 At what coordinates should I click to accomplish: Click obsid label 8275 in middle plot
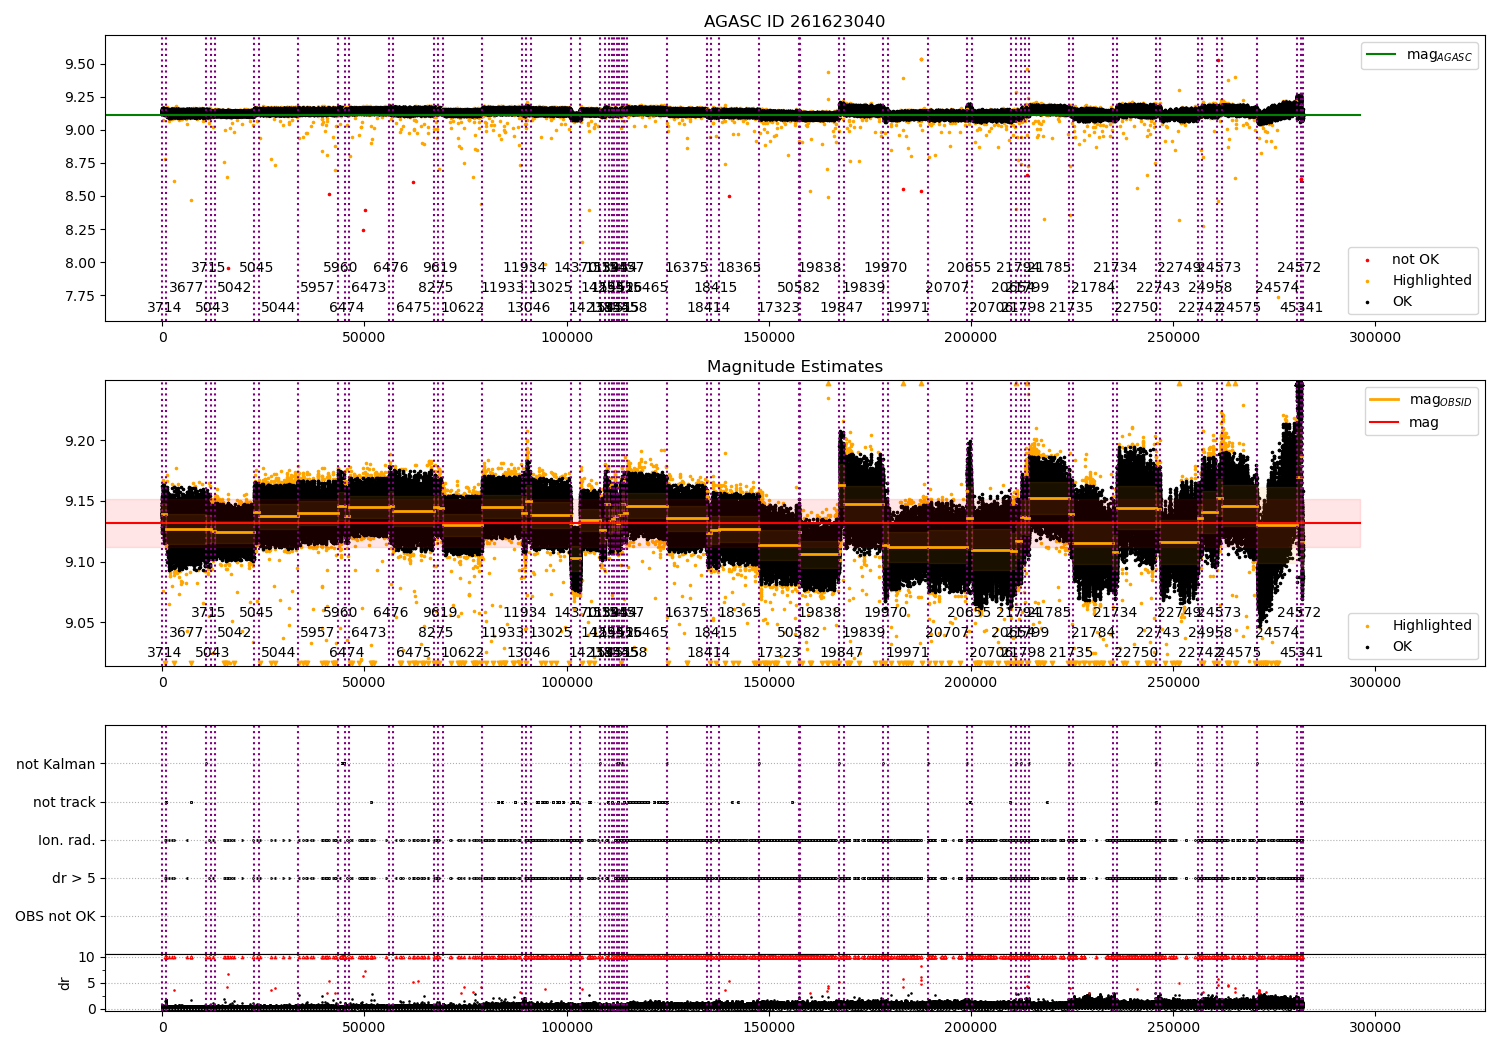click(436, 632)
